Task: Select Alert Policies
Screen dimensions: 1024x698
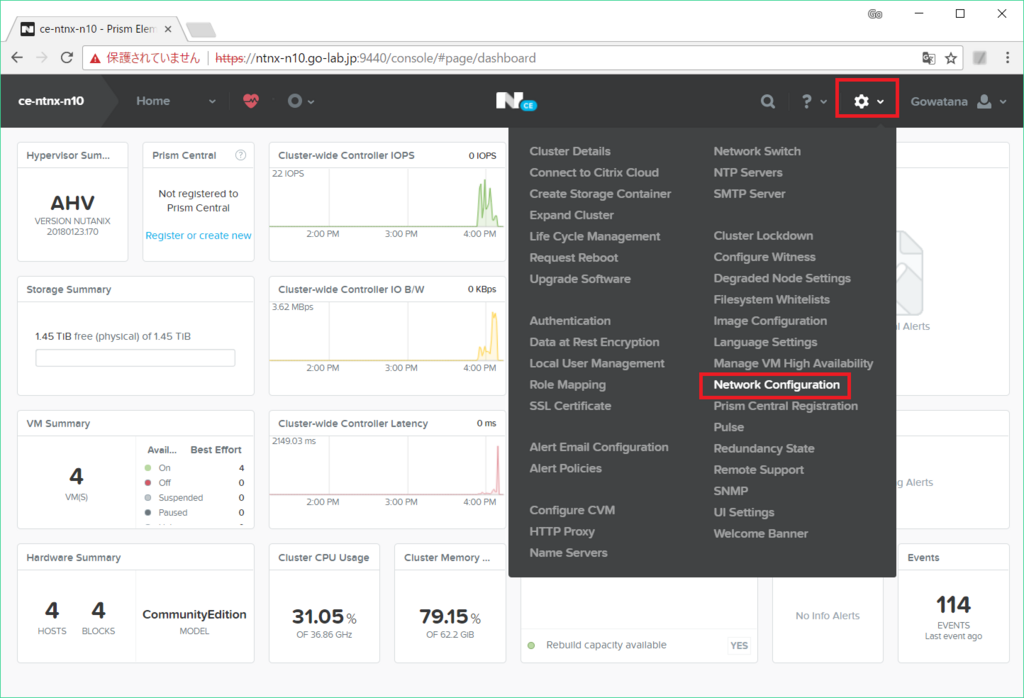Action: coord(565,468)
